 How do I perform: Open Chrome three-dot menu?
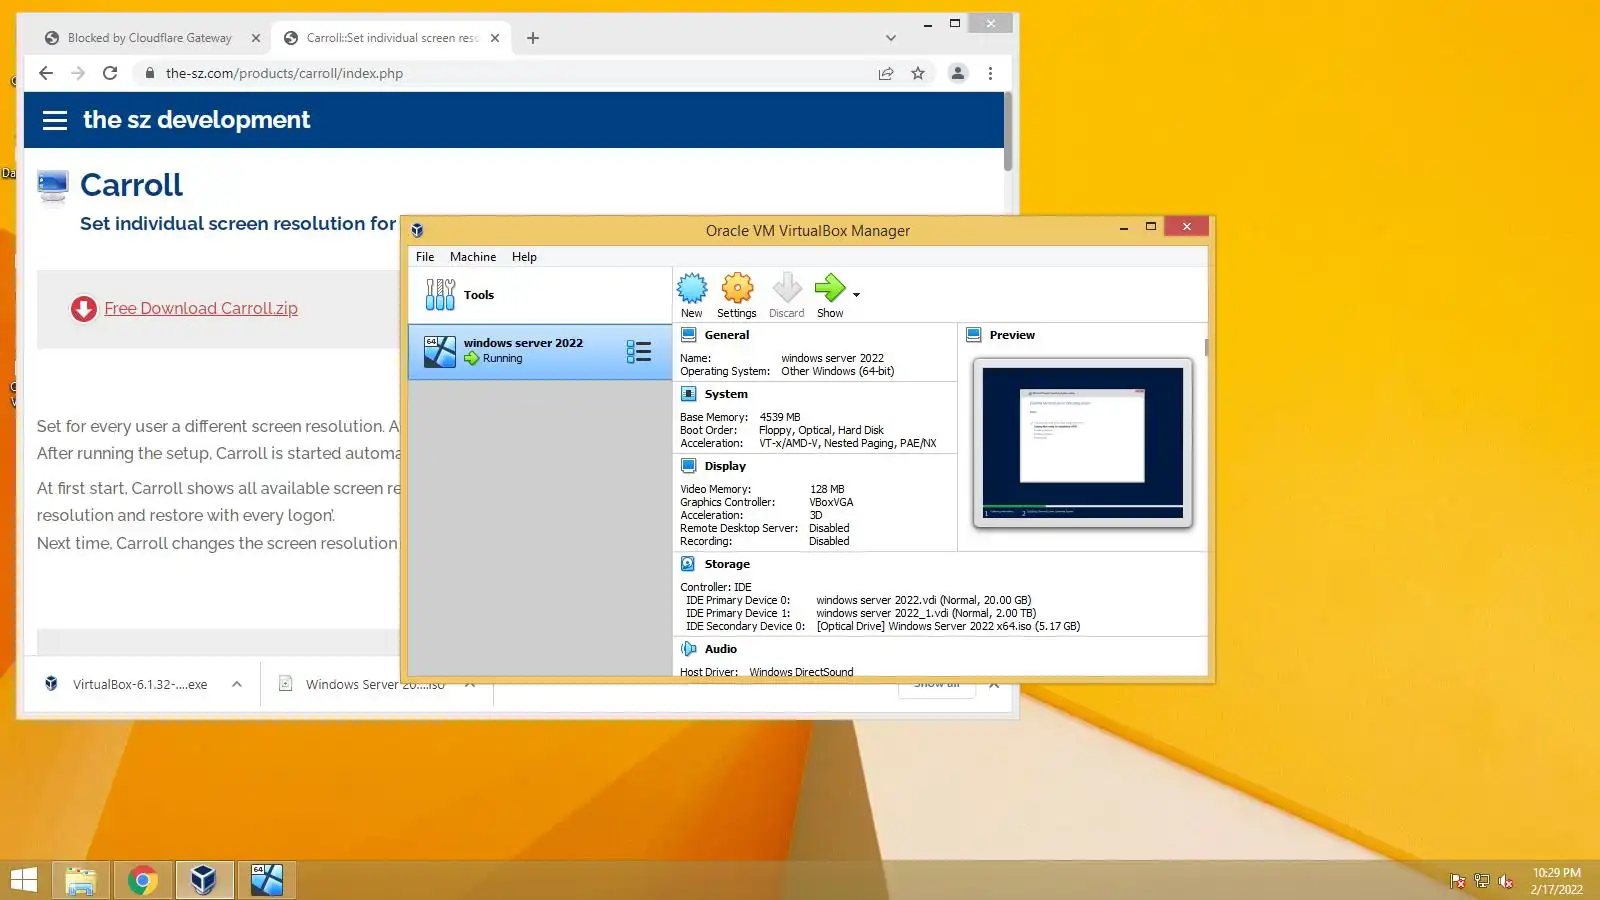pyautogui.click(x=990, y=73)
